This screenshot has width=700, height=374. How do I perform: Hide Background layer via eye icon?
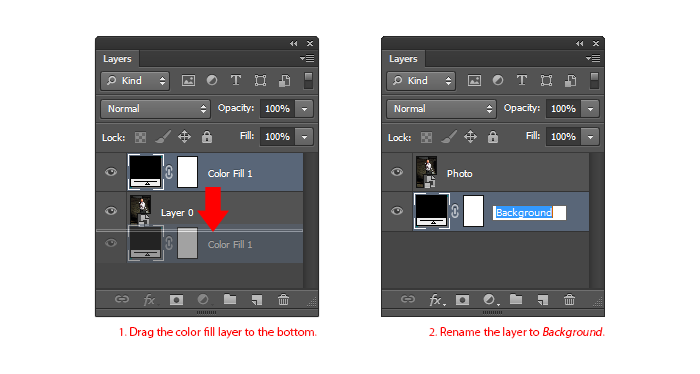tap(397, 211)
